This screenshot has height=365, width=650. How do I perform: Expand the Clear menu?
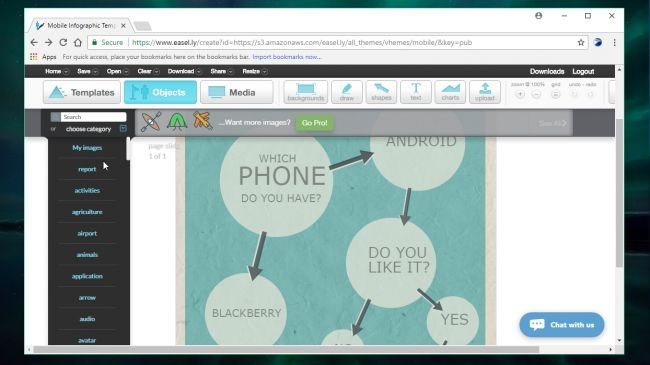click(148, 71)
